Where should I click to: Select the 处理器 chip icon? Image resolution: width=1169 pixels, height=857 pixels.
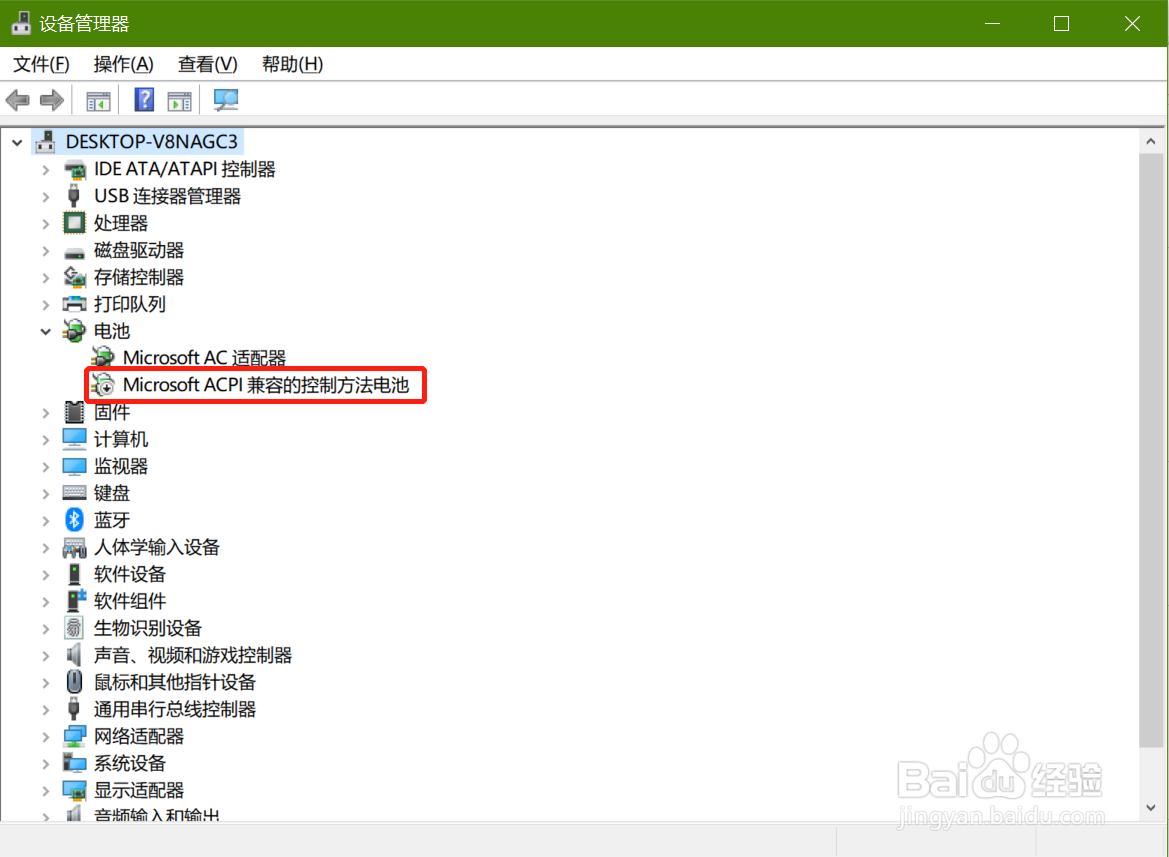75,224
